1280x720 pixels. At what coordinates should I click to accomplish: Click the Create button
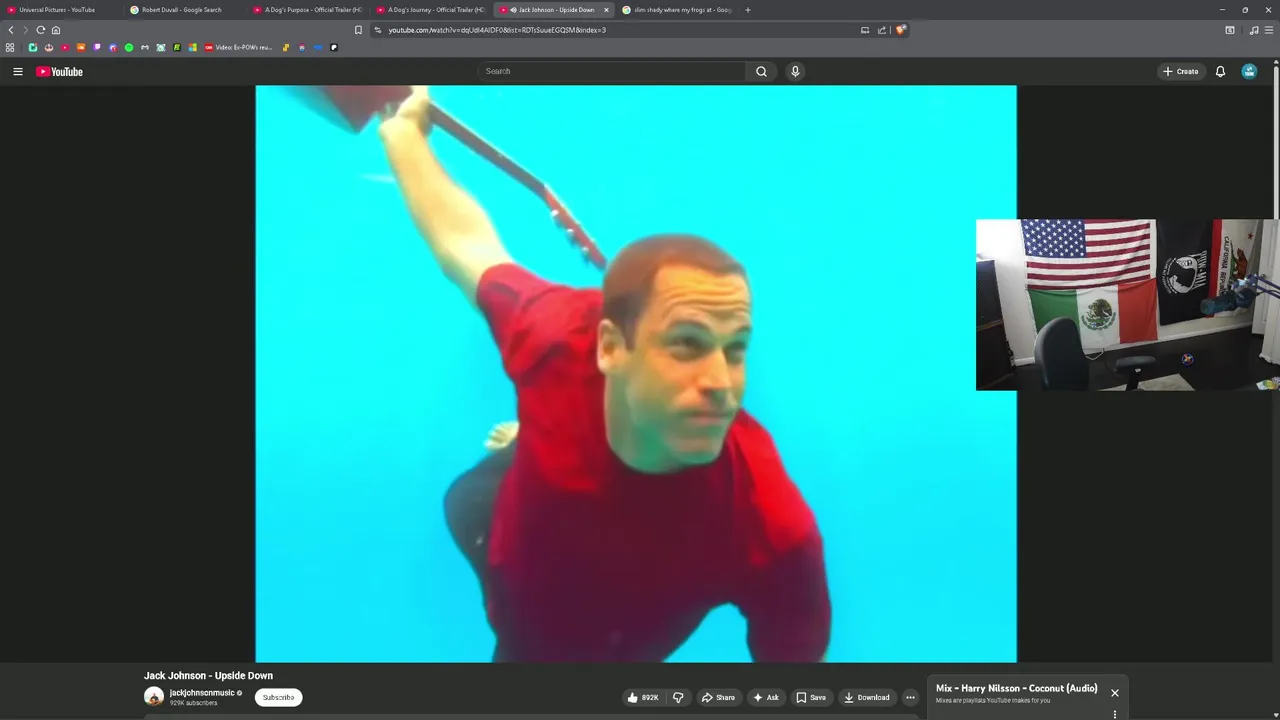(x=1181, y=71)
